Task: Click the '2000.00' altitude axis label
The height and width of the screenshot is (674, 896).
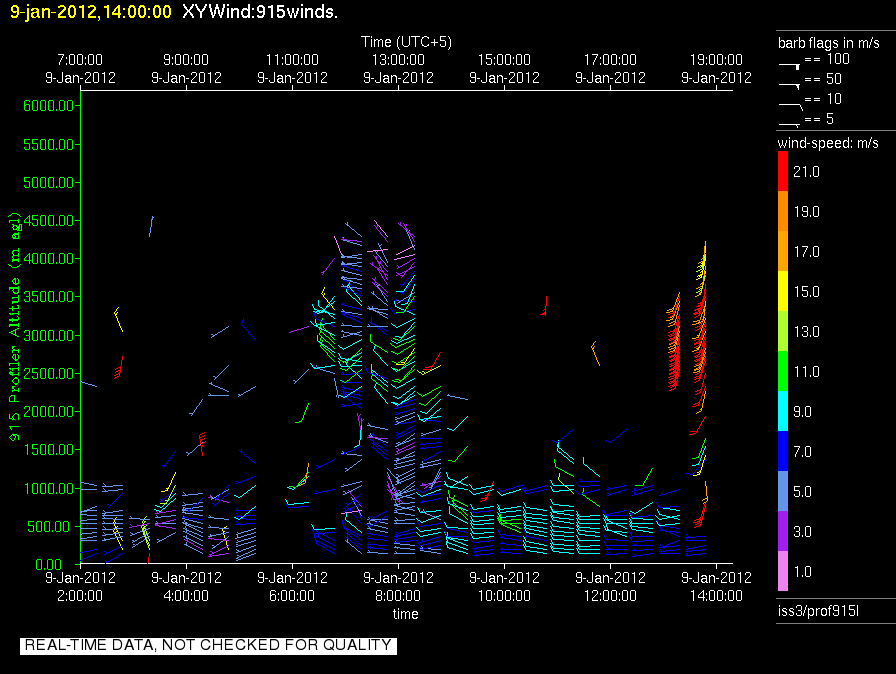Action: tap(49, 412)
